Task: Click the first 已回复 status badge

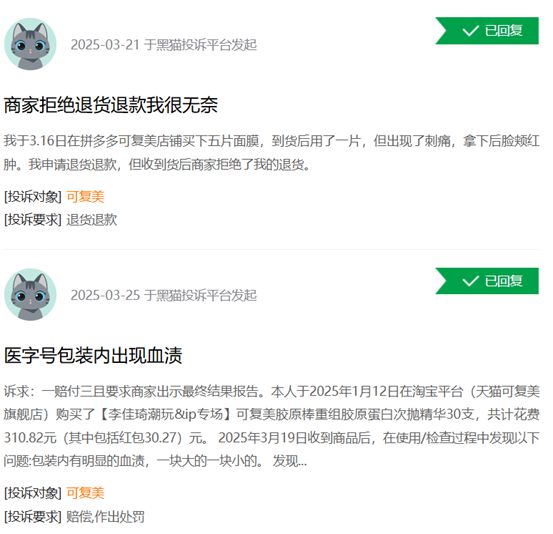Action: [487, 31]
